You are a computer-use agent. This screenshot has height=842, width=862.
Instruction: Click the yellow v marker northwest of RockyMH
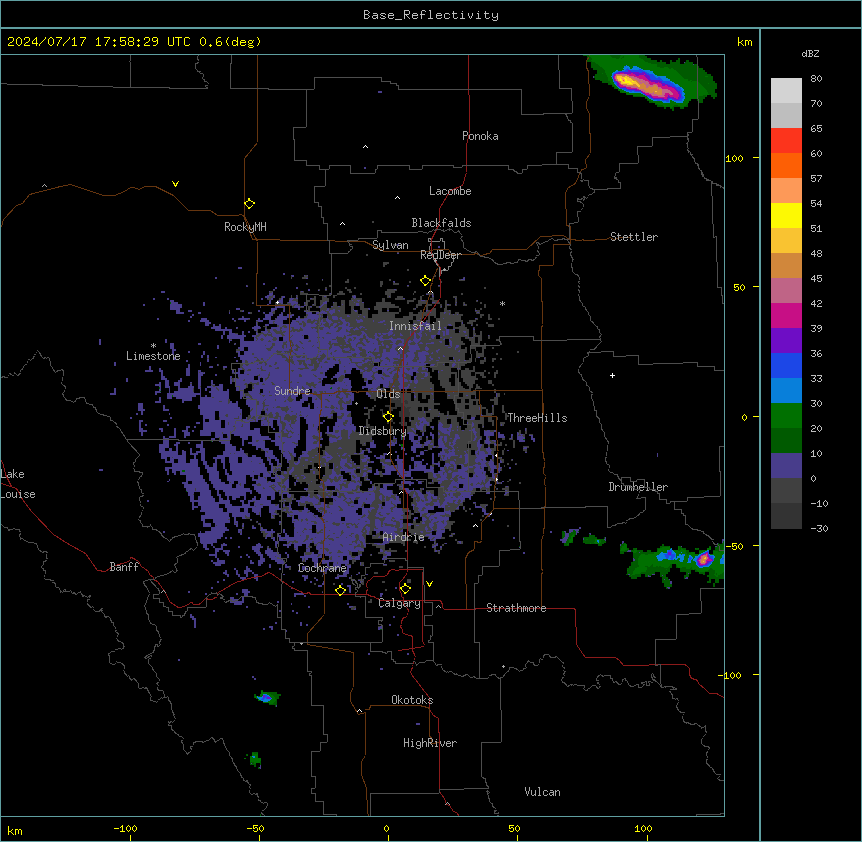tap(175, 184)
